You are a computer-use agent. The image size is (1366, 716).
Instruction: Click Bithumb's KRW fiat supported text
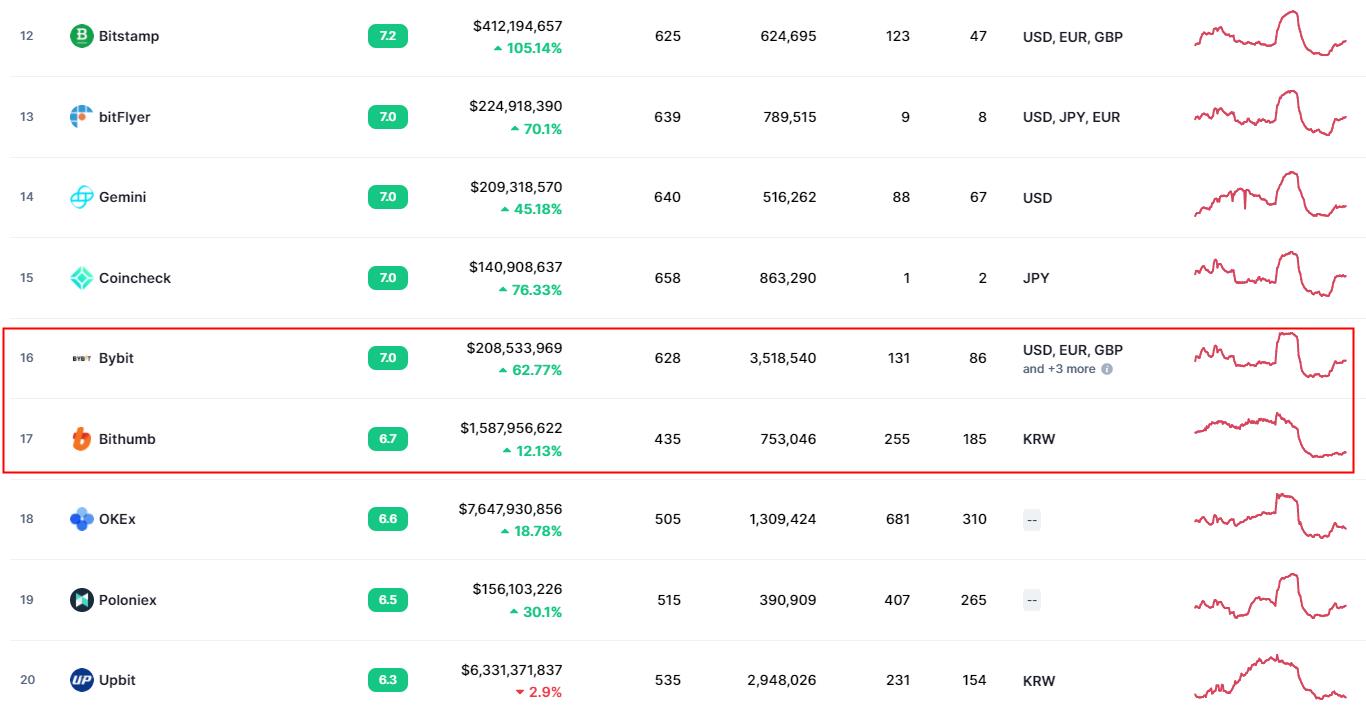point(1039,439)
